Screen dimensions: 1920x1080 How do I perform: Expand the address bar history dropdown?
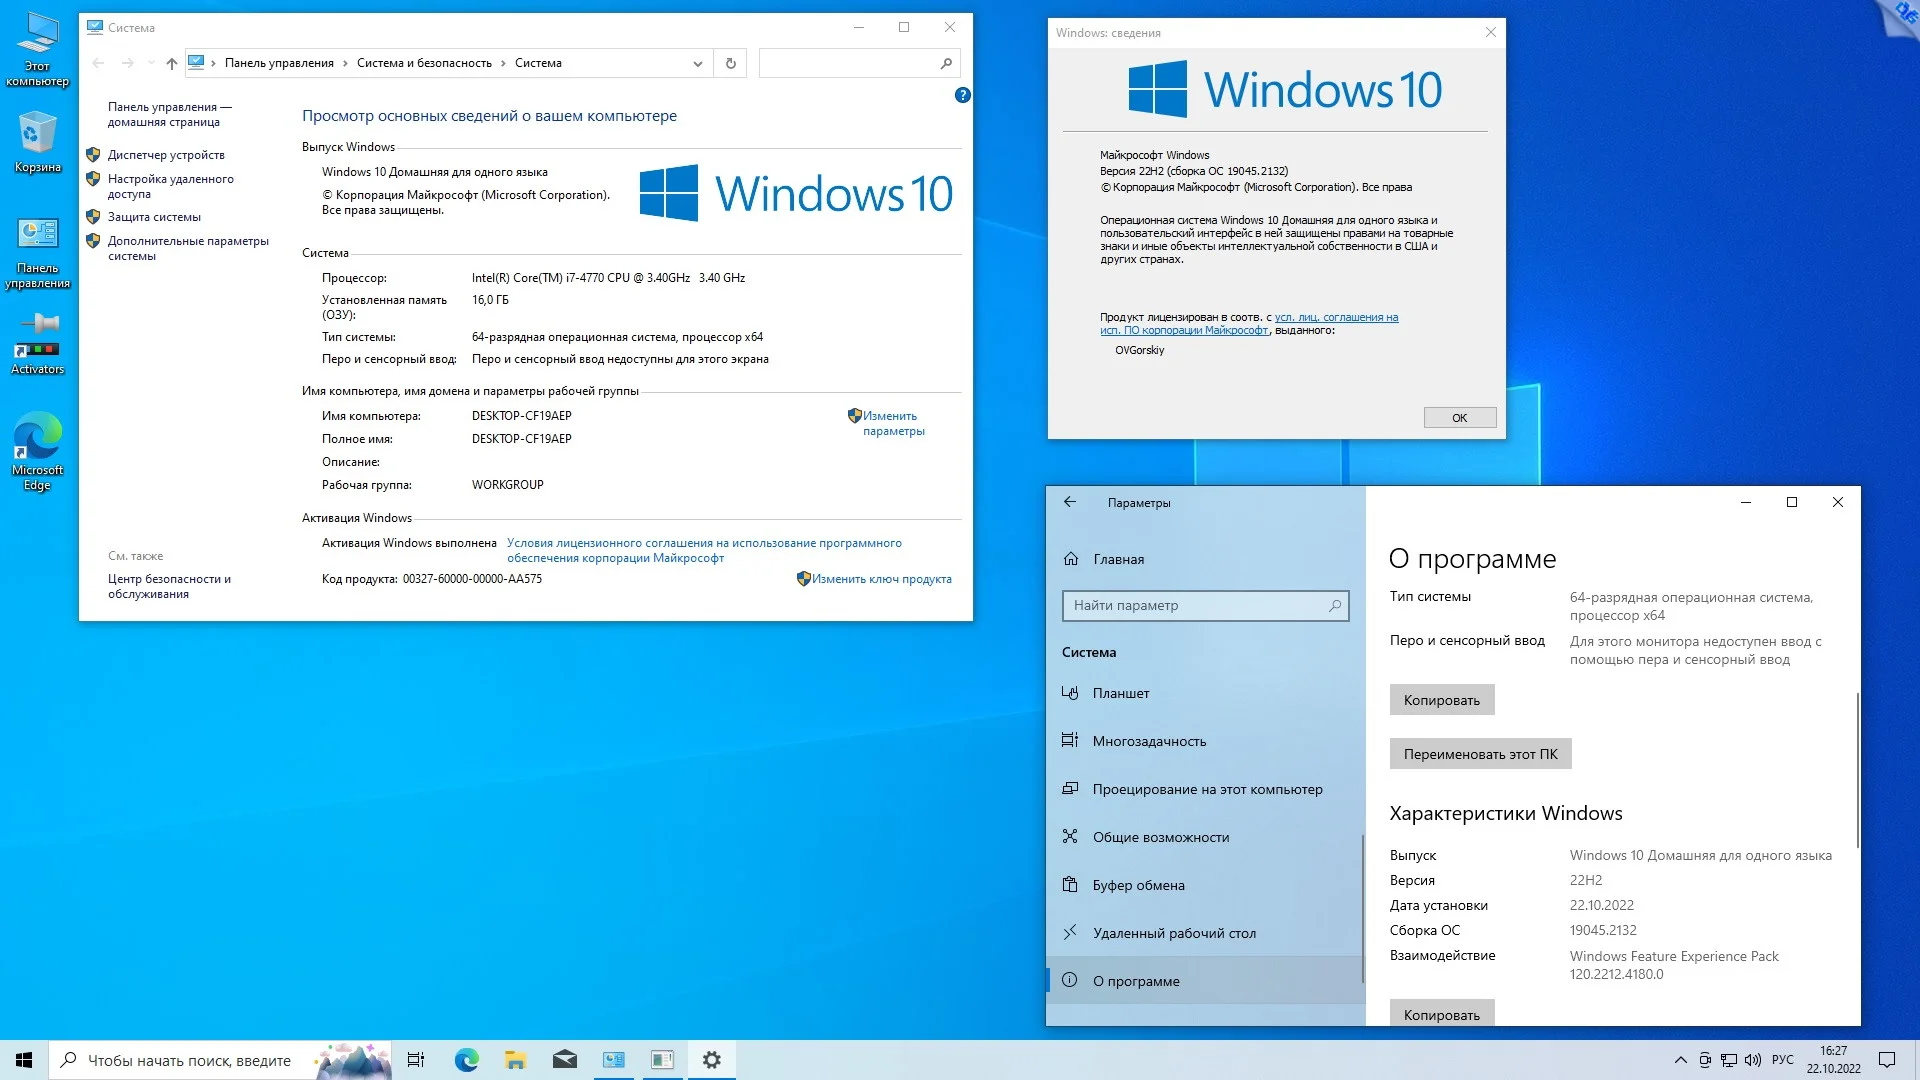pos(697,63)
